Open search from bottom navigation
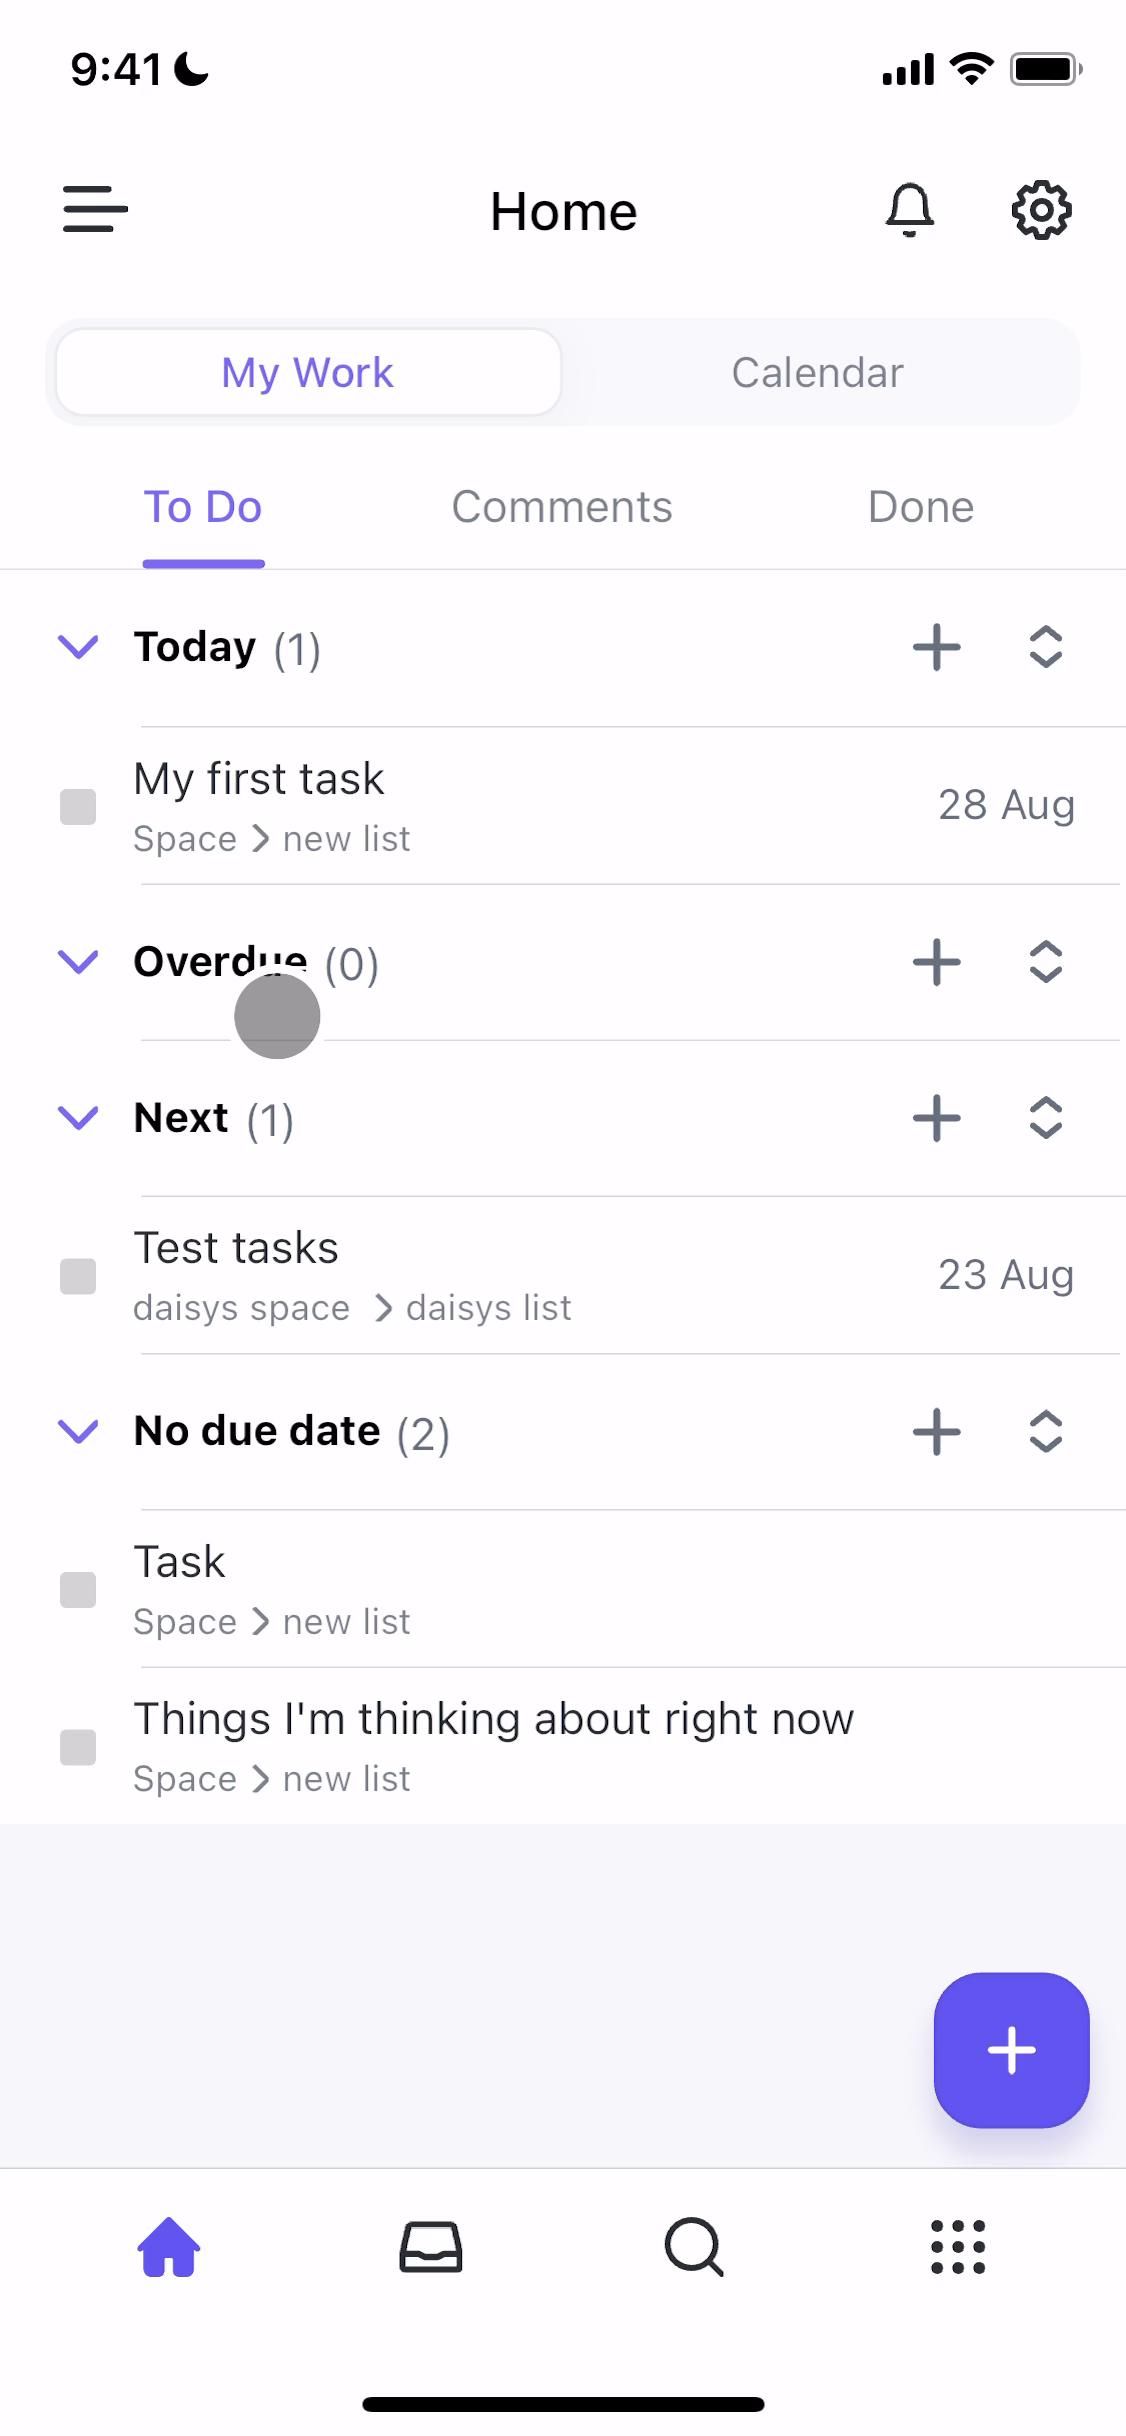Image resolution: width=1126 pixels, height=2436 pixels. pos(694,2248)
